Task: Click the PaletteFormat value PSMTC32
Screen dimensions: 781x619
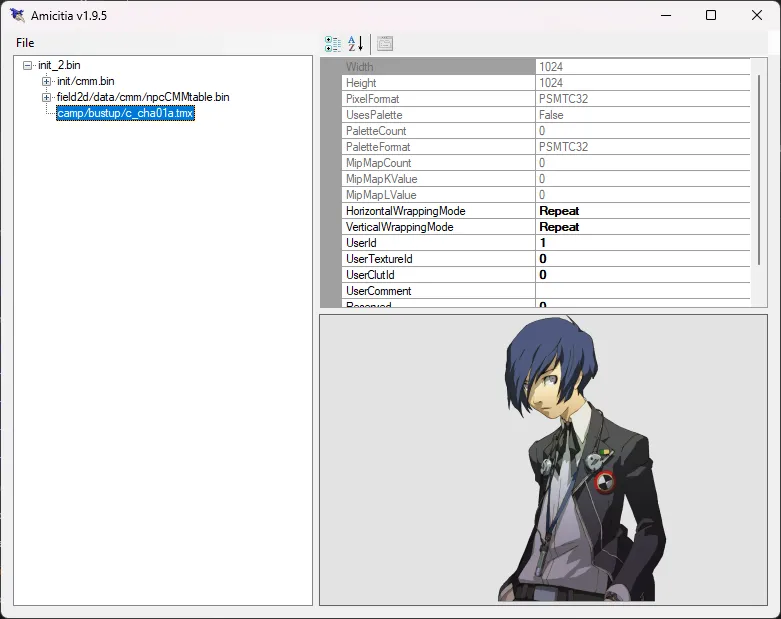Action: click(563, 146)
